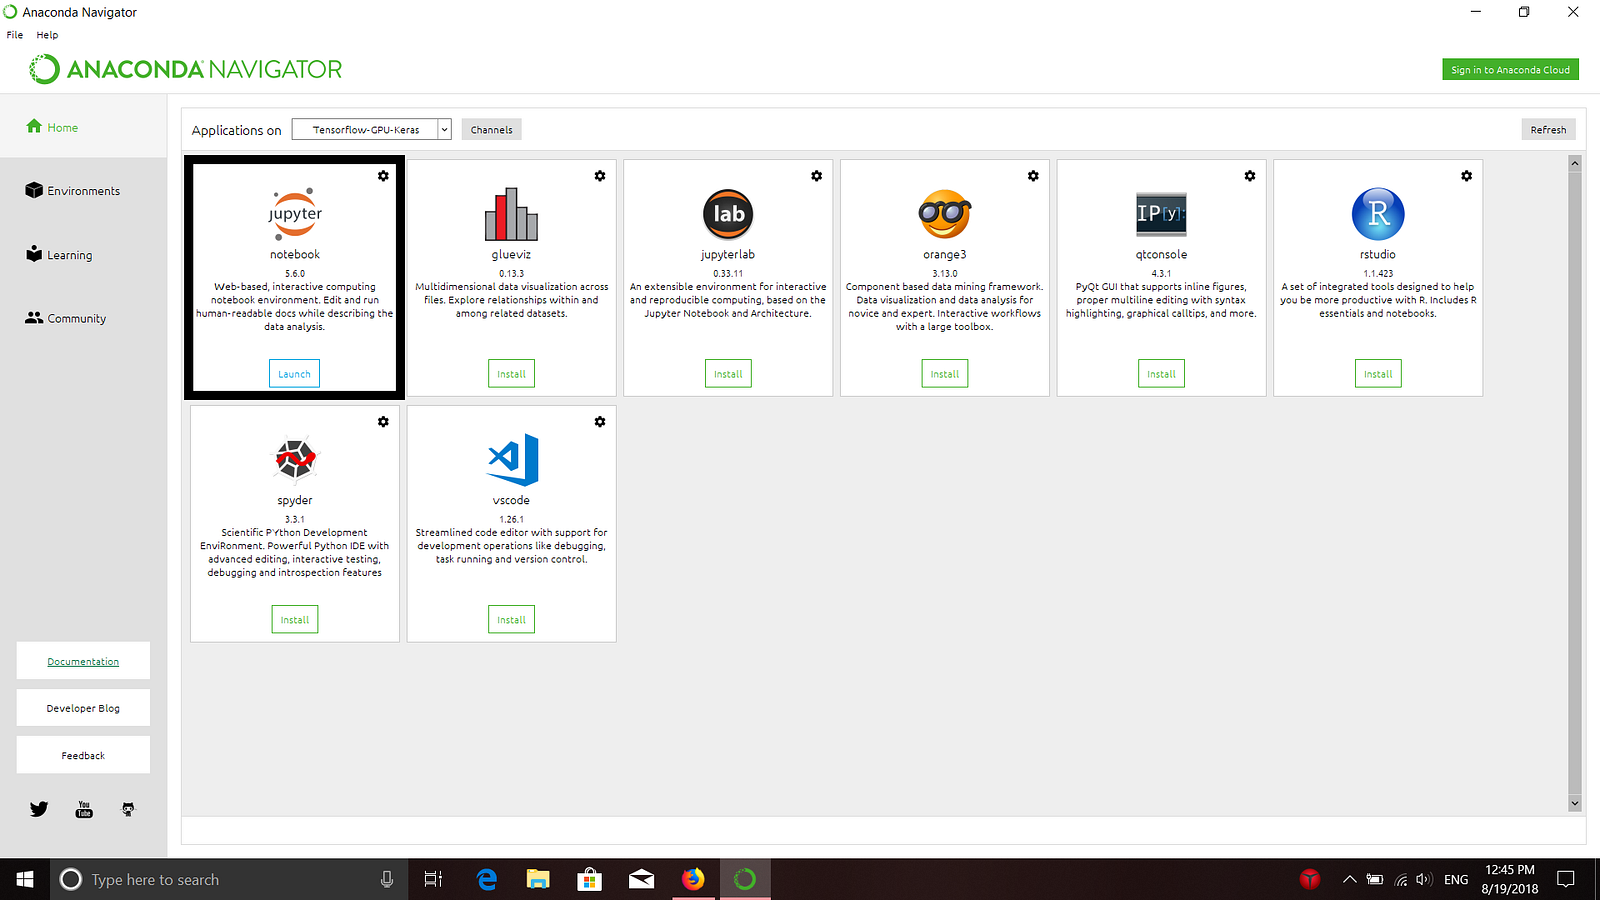Click the spyder application logo
The width and height of the screenshot is (1600, 900).
click(295, 460)
